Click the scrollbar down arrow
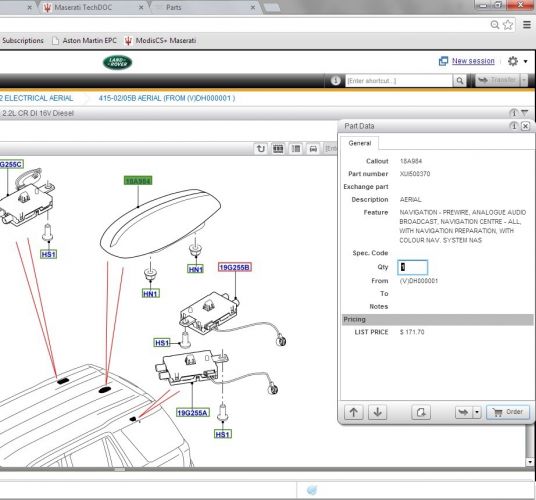Image resolution: width=536 pixels, height=500 pixels. point(530,462)
